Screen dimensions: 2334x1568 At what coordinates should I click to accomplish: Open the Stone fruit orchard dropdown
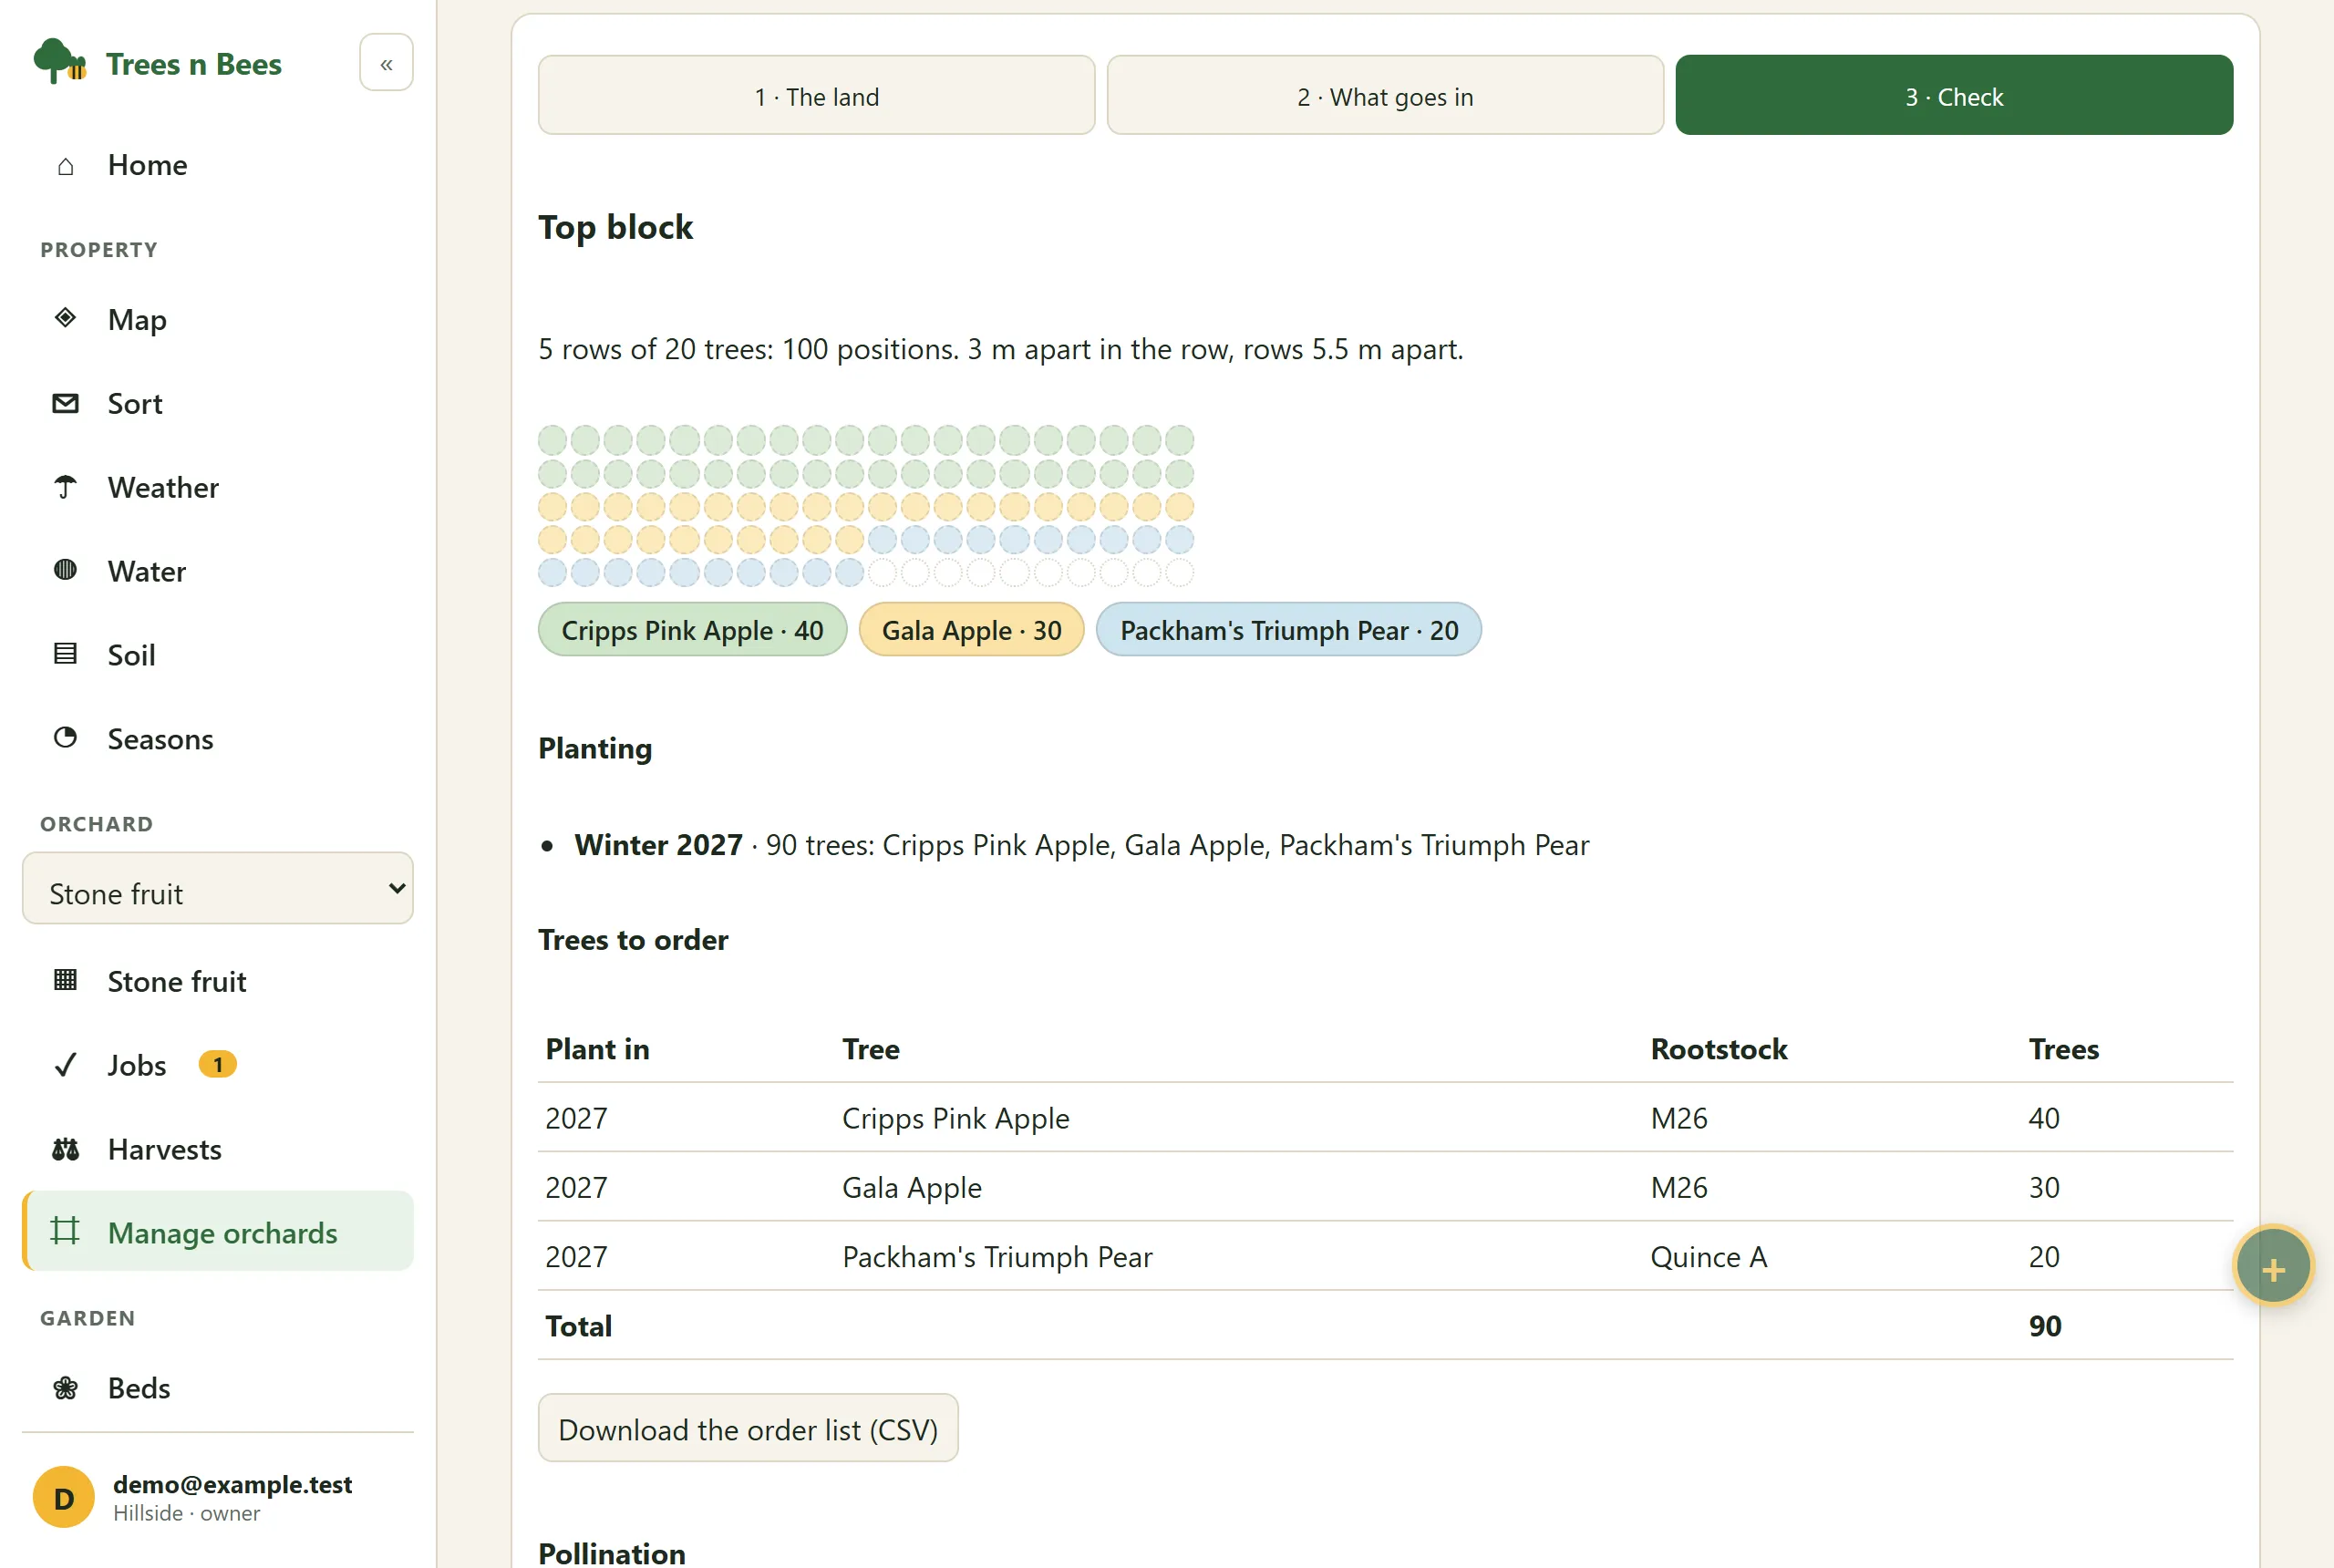(x=218, y=889)
